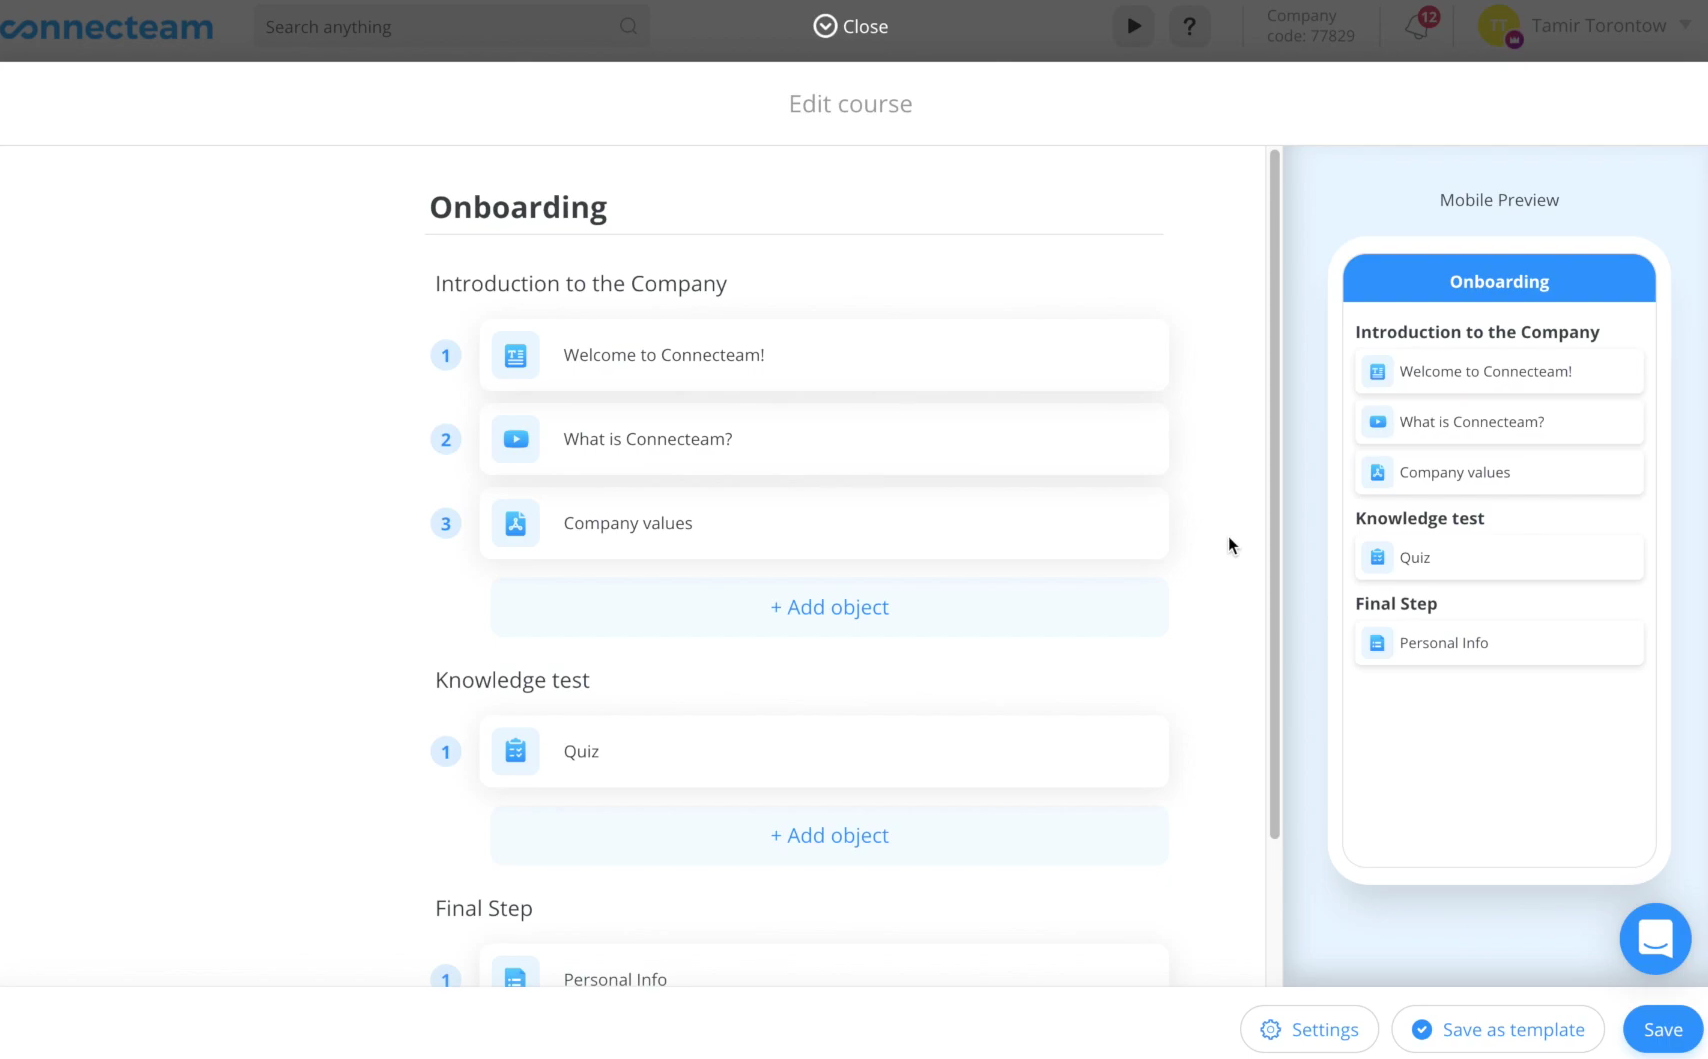Open the notifications bell icon
The width and height of the screenshot is (1708, 1059).
1418,26
